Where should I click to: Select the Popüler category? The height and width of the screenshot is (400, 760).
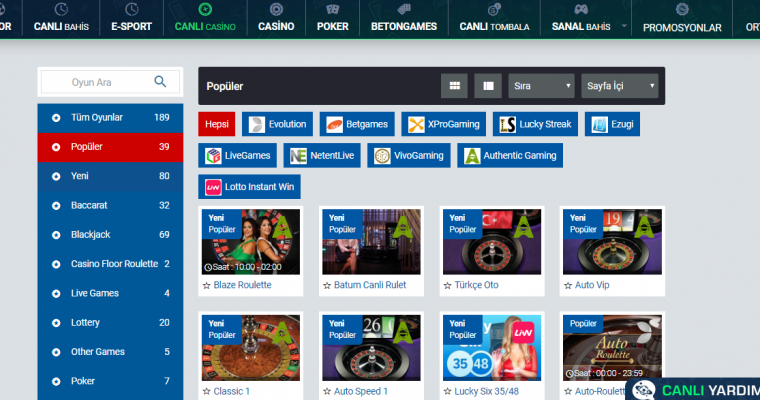[111, 147]
